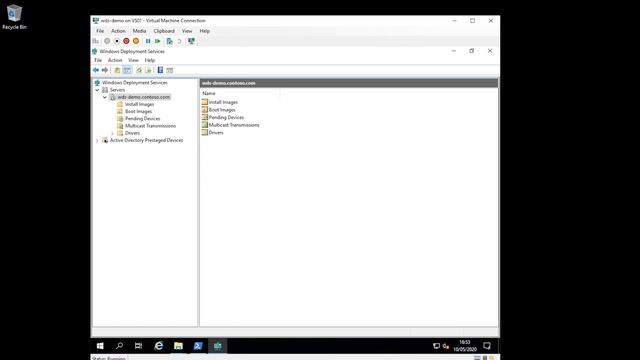Launch Internet Explorer from taskbar
Image resolution: width=640 pixels, height=360 pixels.
coord(158,346)
